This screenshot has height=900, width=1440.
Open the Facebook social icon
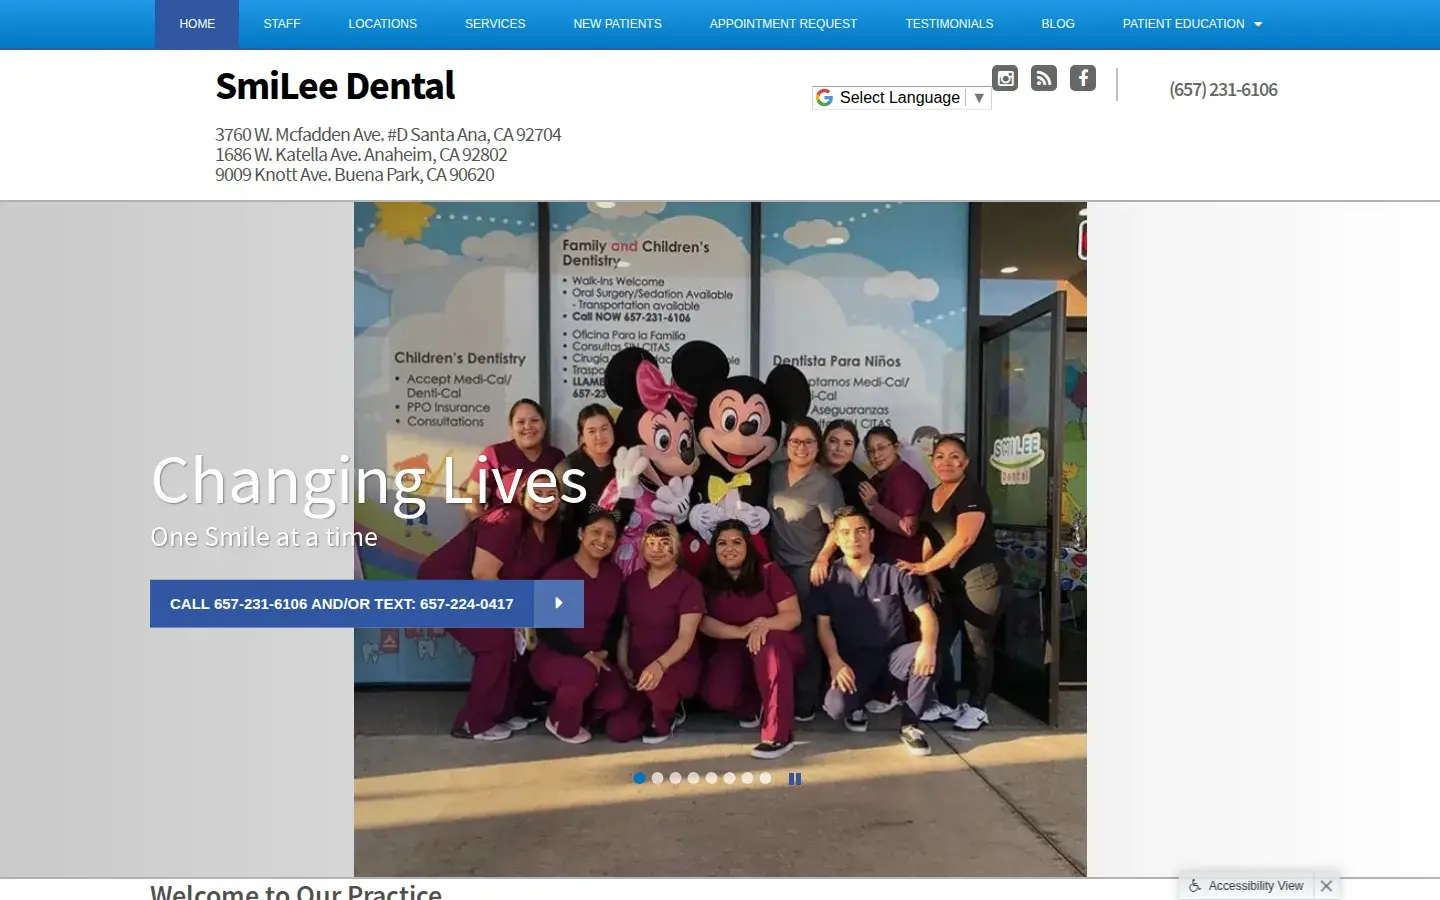1083,78
